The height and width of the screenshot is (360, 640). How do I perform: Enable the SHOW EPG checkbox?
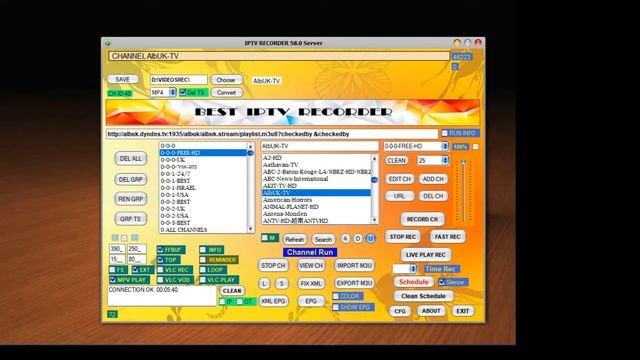pyautogui.click(x=336, y=307)
